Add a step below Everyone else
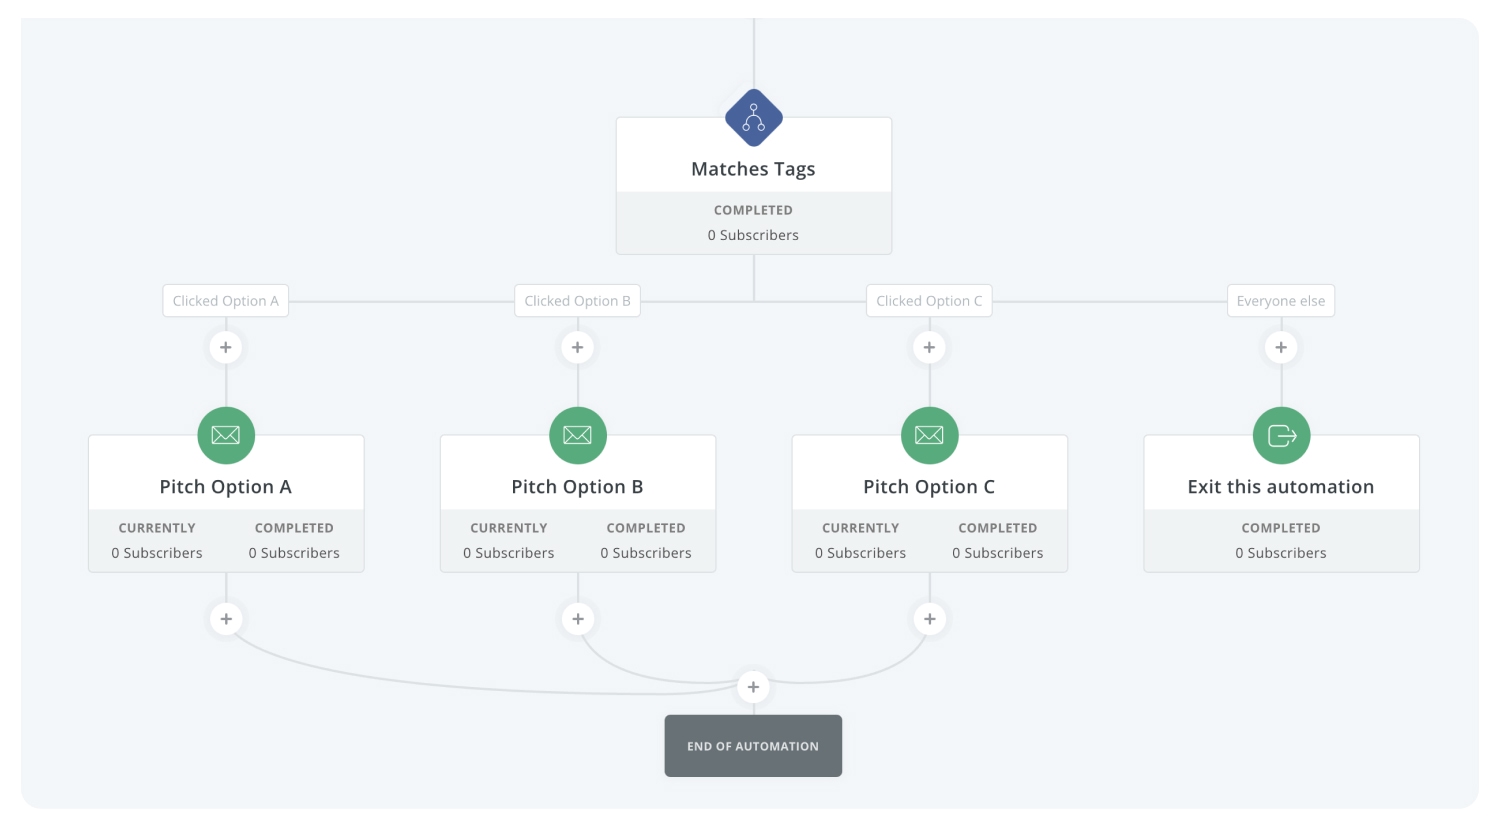This screenshot has height=828, width=1500. pyautogui.click(x=1281, y=347)
